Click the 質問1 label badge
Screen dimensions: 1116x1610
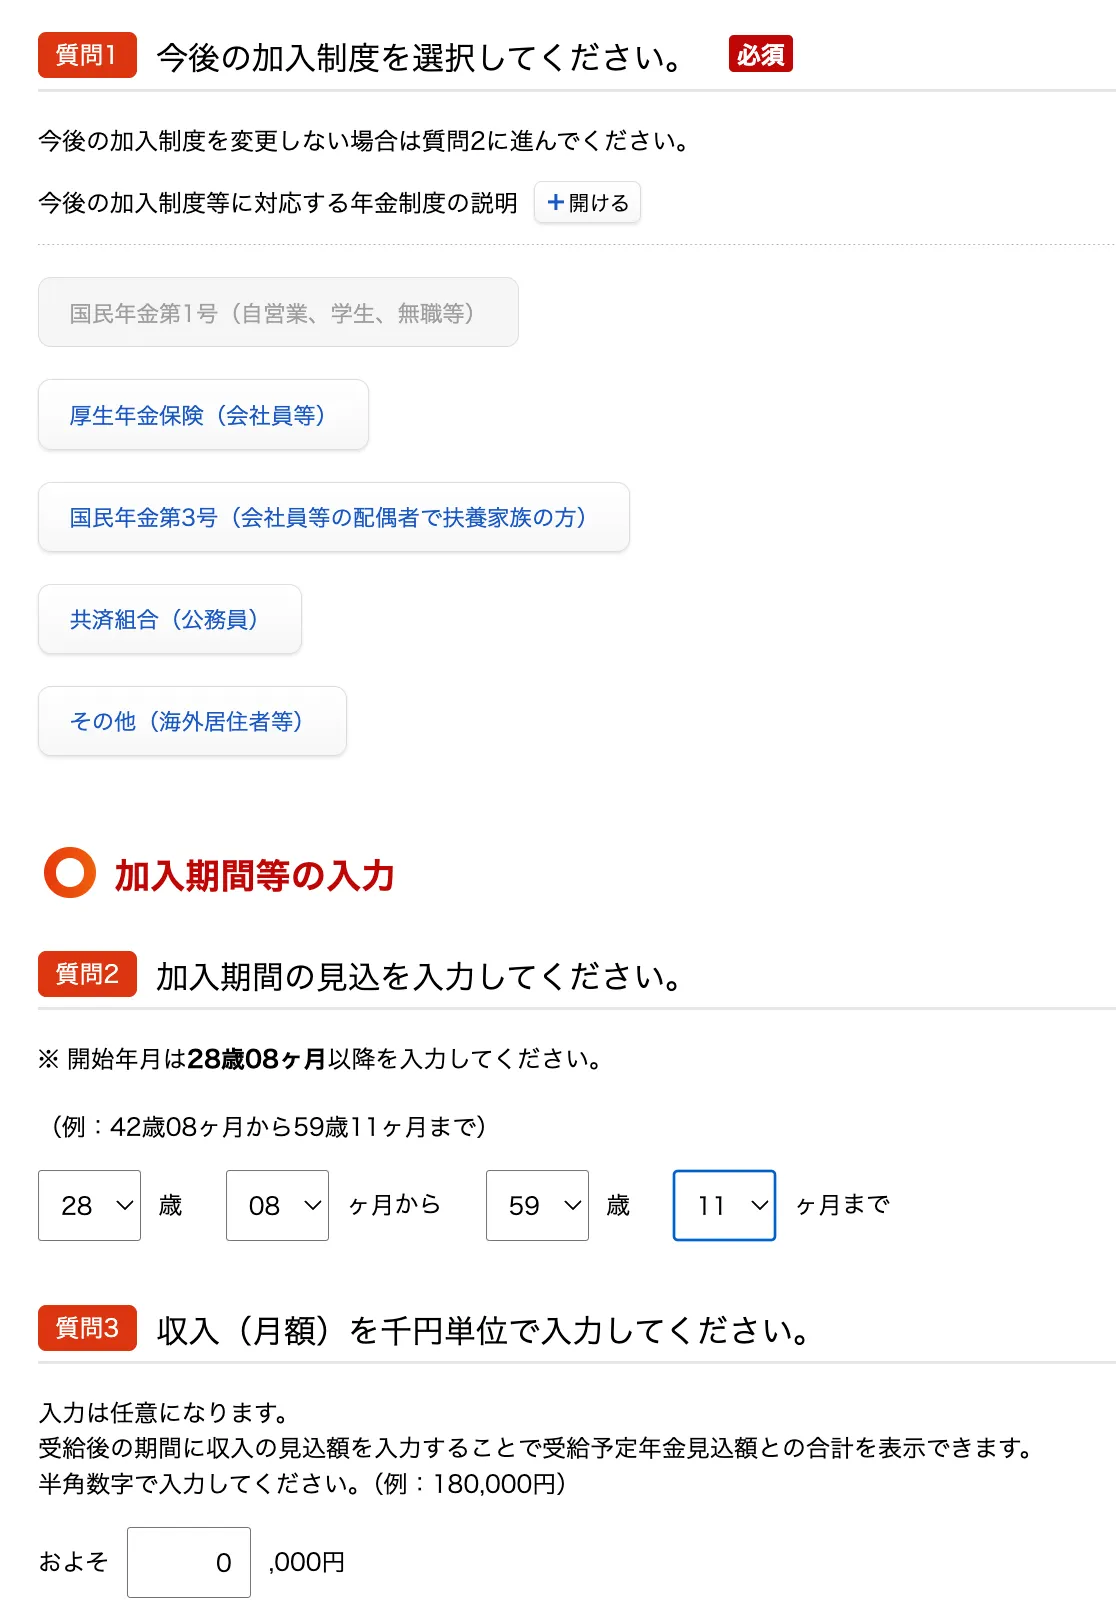(86, 55)
